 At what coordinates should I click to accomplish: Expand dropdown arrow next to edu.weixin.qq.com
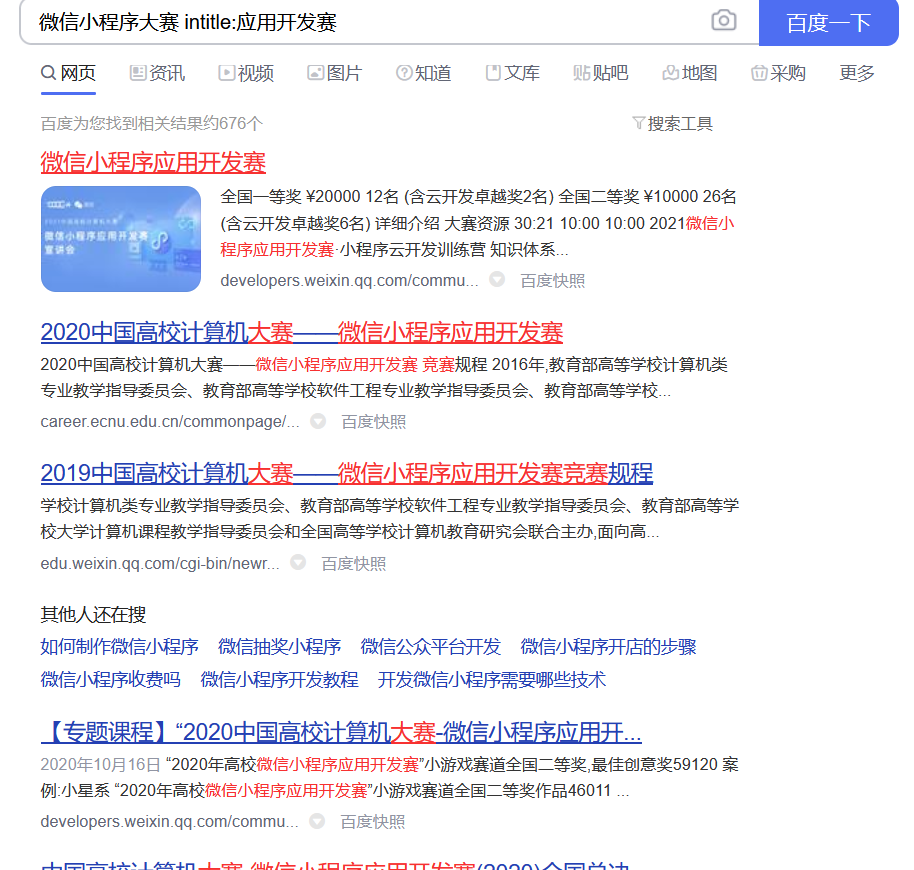[x=298, y=562]
